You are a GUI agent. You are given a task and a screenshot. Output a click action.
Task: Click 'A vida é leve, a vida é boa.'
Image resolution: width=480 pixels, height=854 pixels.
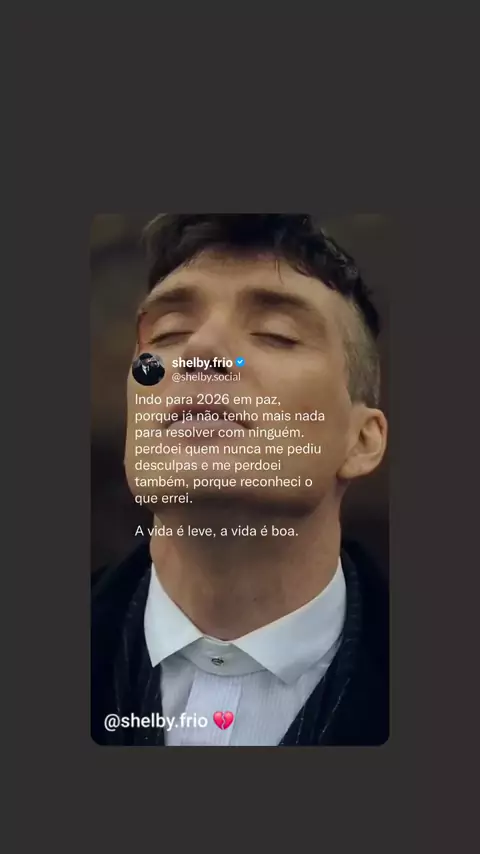pos(216,531)
